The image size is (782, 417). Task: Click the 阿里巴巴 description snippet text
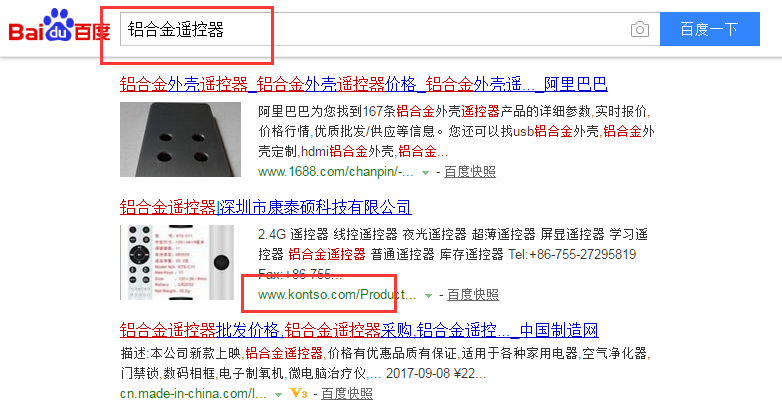click(456, 131)
